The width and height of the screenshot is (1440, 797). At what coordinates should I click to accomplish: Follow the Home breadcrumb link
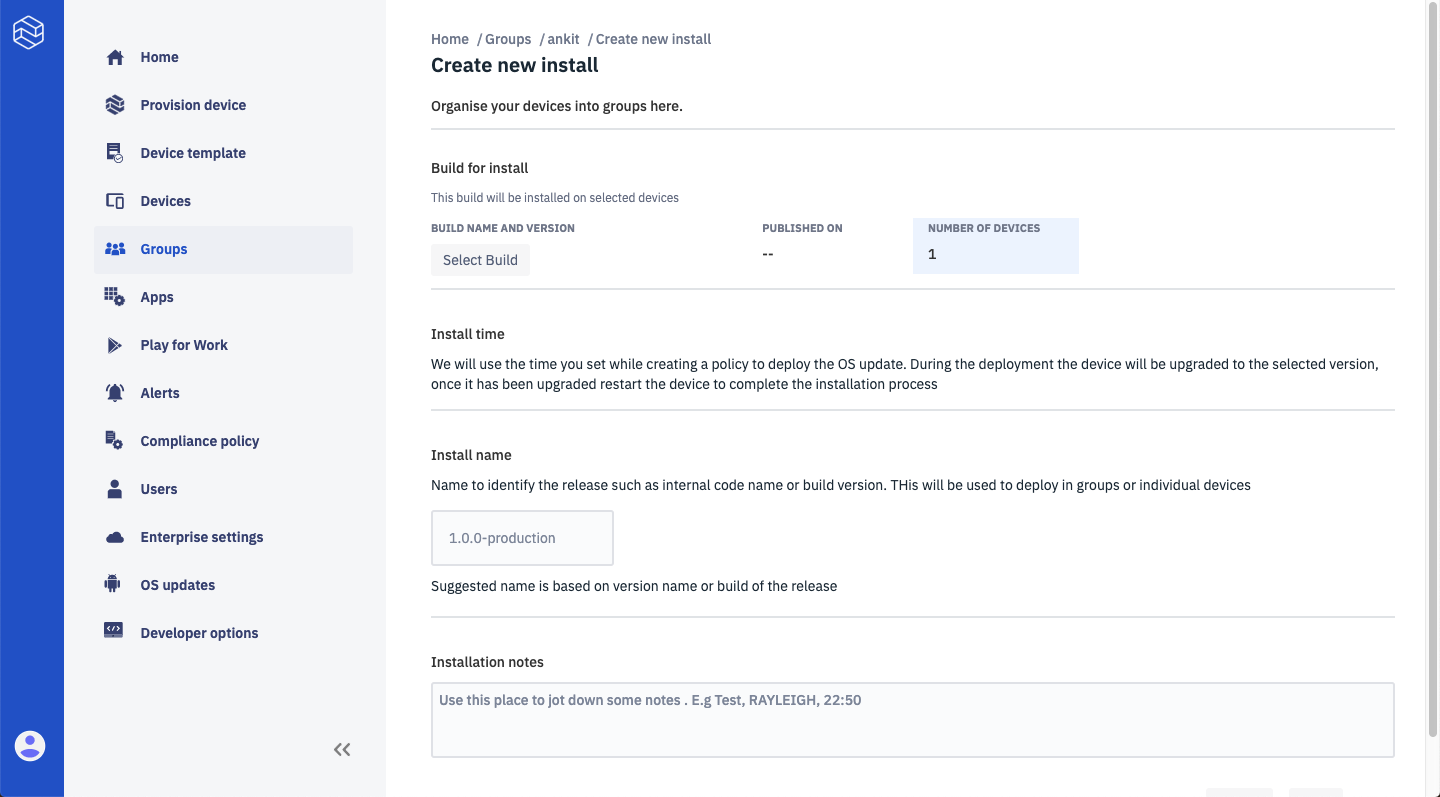[x=450, y=39]
